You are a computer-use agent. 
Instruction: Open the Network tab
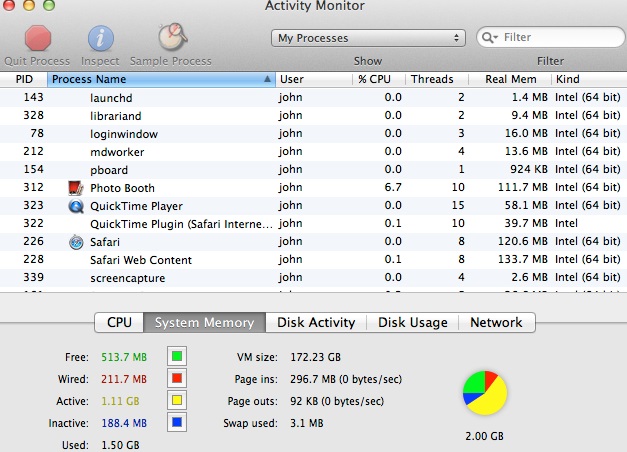point(496,322)
